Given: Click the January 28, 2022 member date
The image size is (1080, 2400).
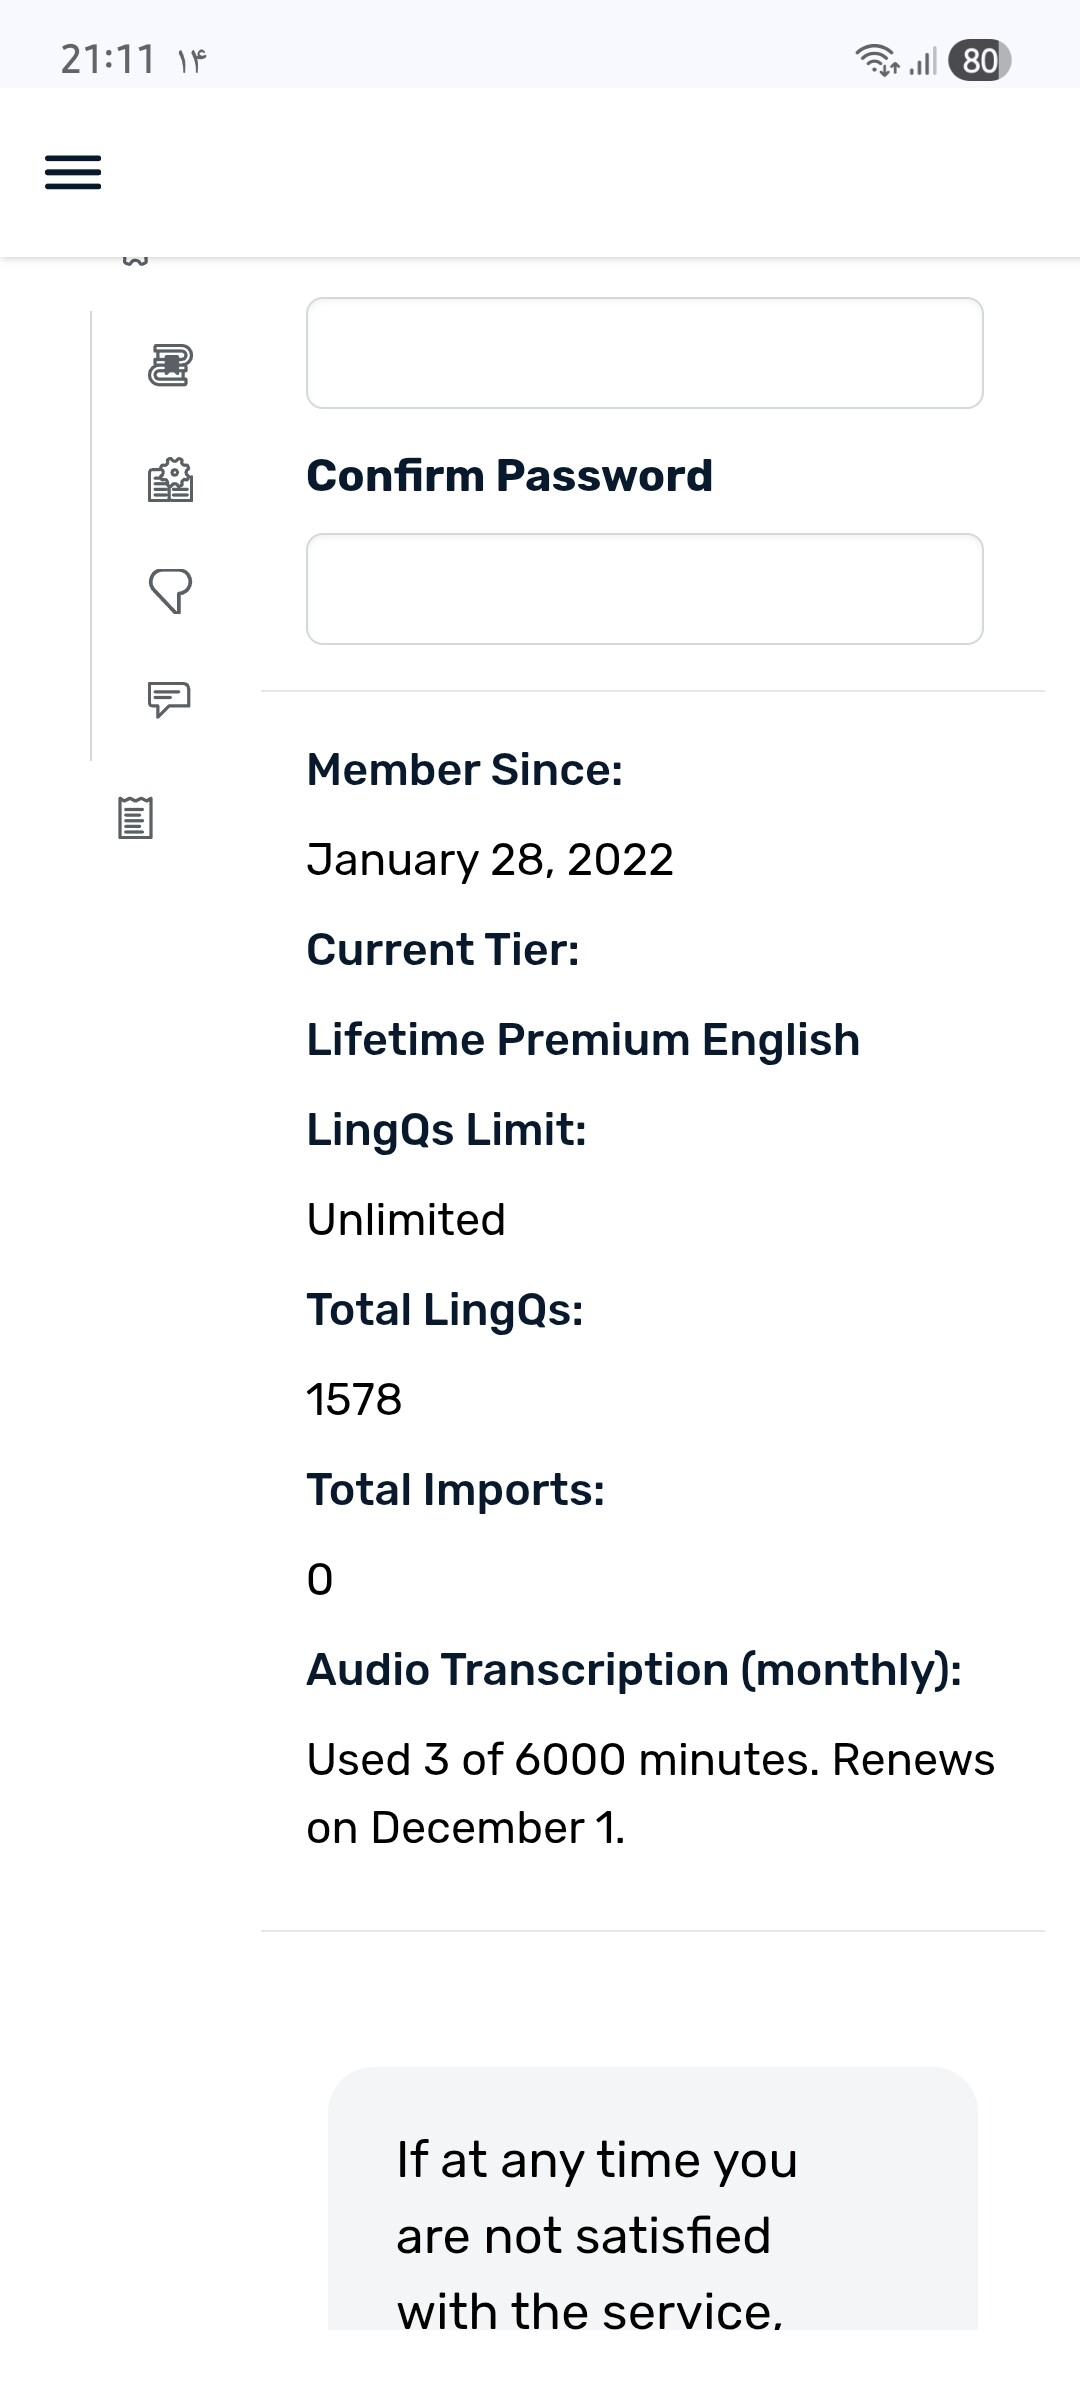Looking at the screenshot, I should 490,860.
